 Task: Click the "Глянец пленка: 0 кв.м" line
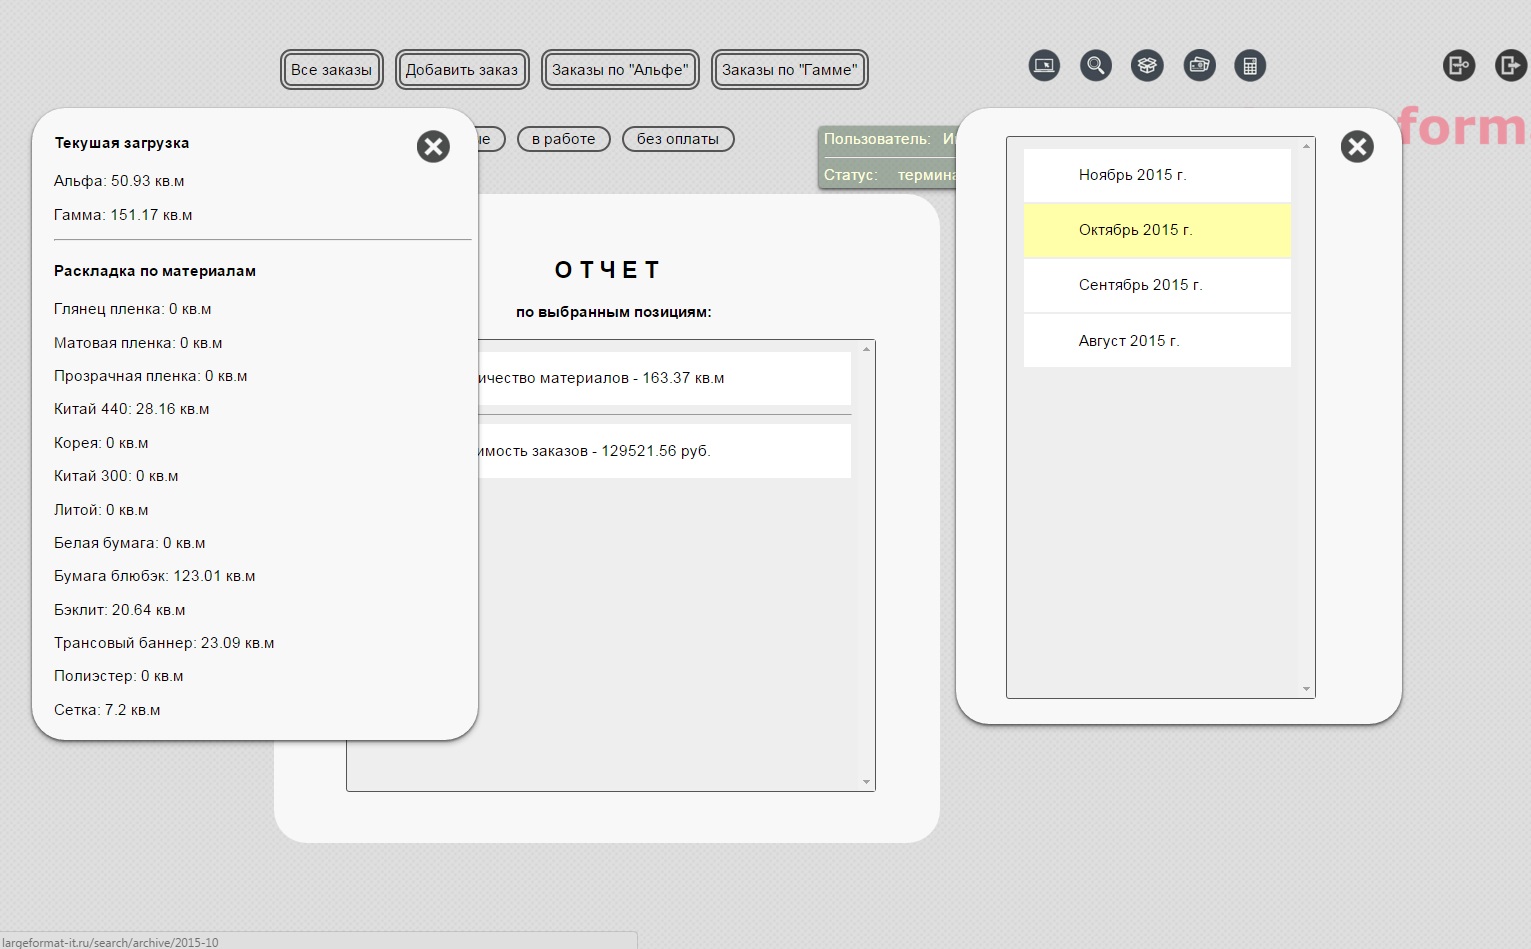[x=133, y=309]
